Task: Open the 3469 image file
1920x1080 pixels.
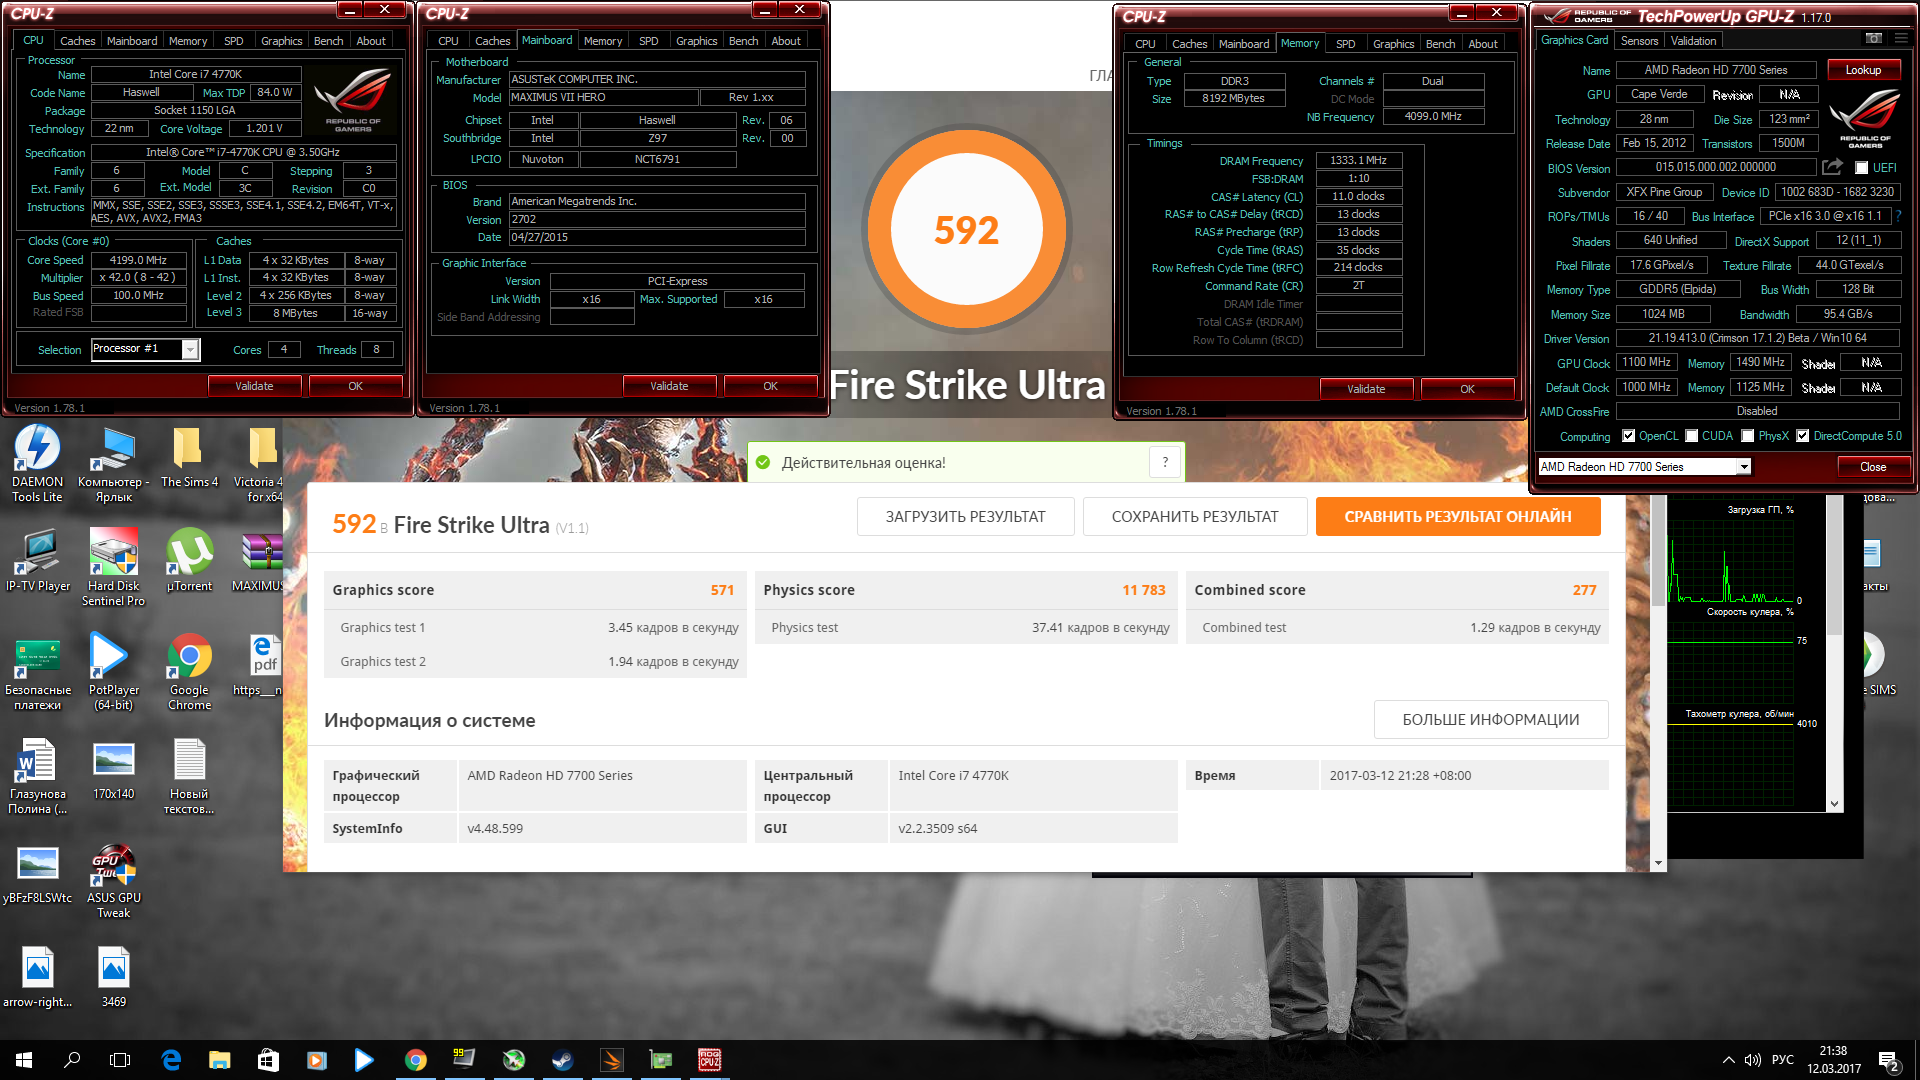Action: pos(113,977)
